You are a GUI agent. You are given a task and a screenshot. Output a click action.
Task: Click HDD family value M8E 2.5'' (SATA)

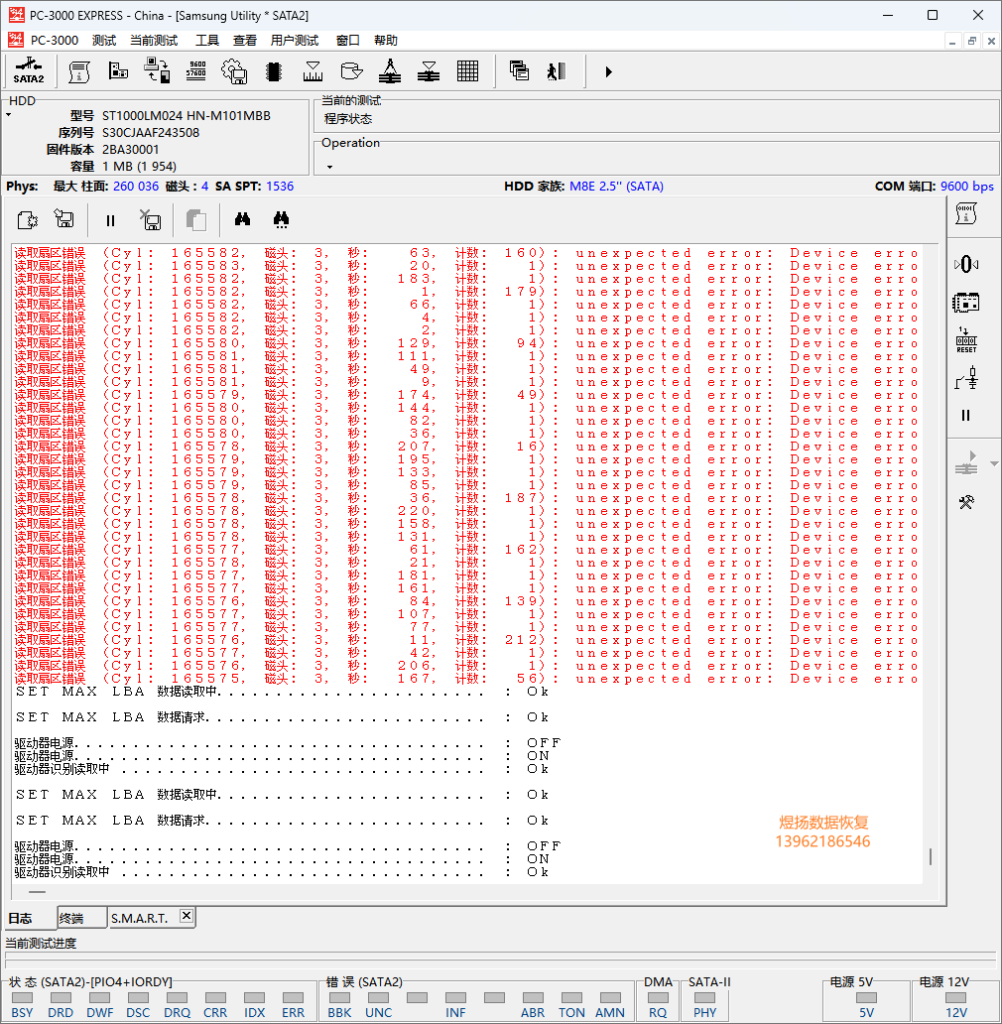point(617,186)
